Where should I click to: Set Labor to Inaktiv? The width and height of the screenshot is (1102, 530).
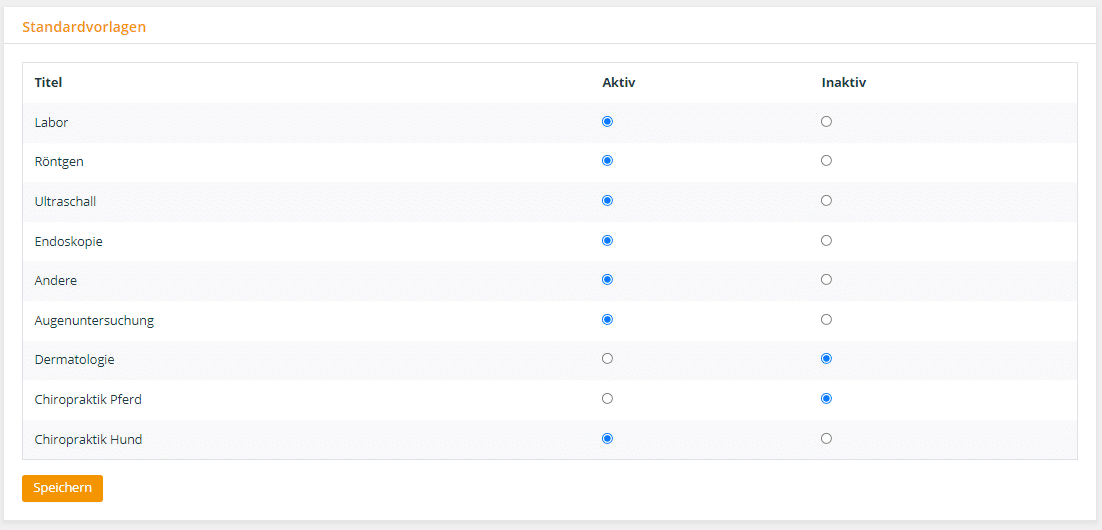coord(826,122)
